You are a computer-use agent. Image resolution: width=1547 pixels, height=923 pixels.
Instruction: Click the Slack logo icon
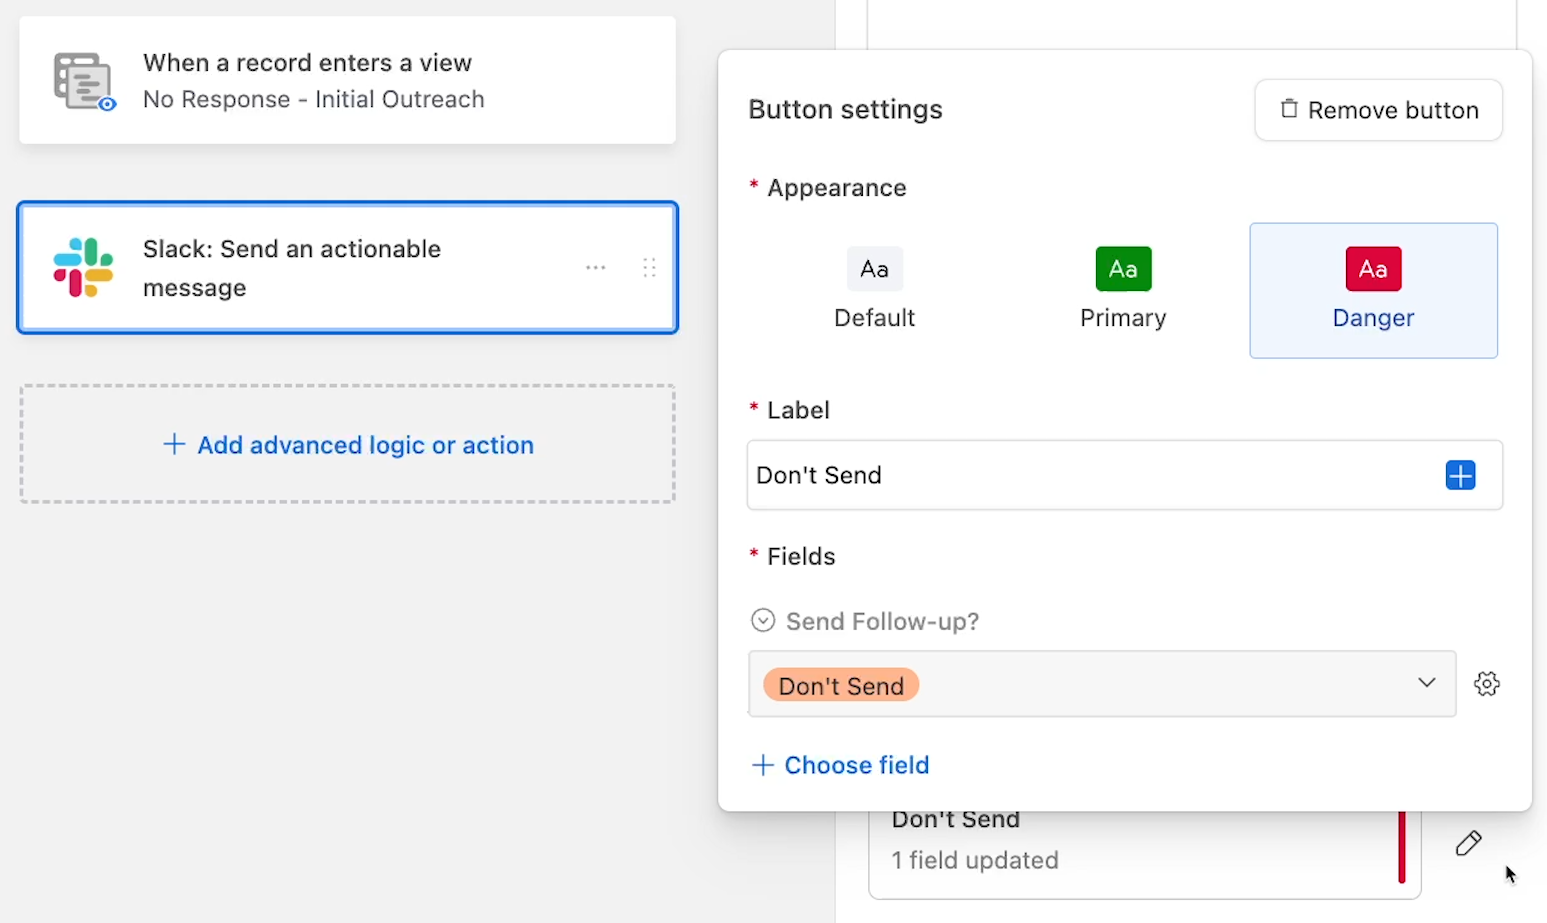click(83, 267)
